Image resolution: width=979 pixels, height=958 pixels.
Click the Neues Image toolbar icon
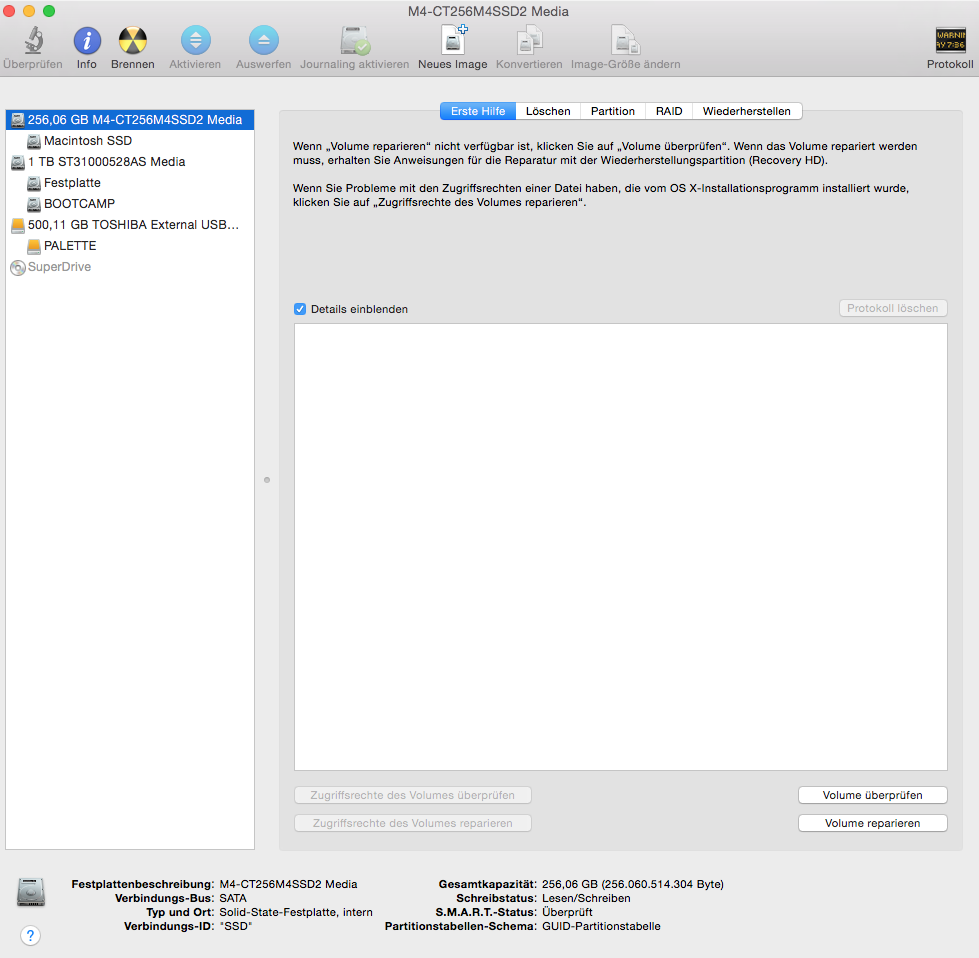[x=453, y=41]
